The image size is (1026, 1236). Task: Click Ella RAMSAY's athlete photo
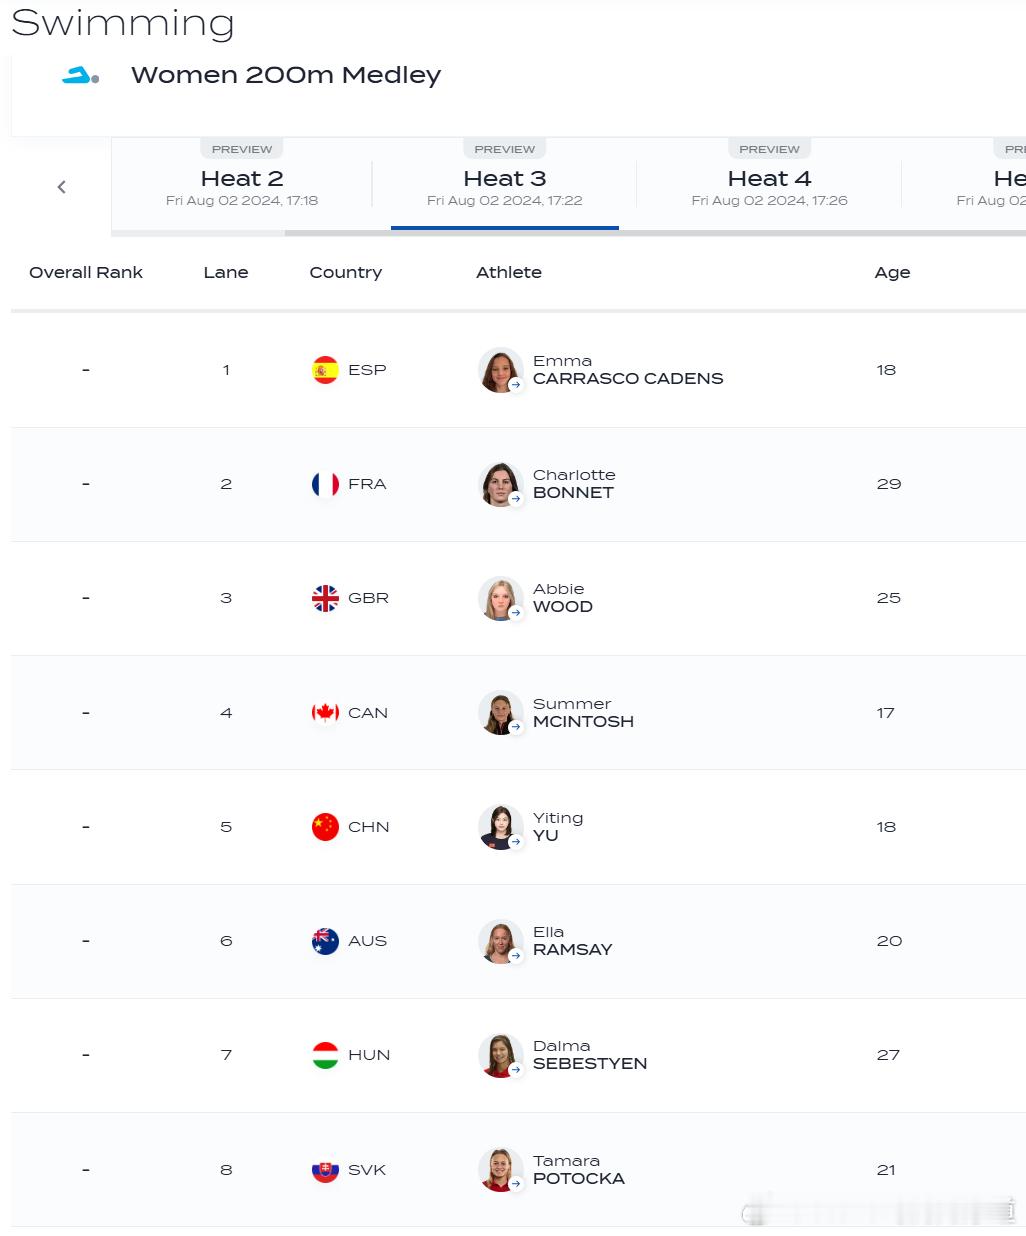coord(501,942)
